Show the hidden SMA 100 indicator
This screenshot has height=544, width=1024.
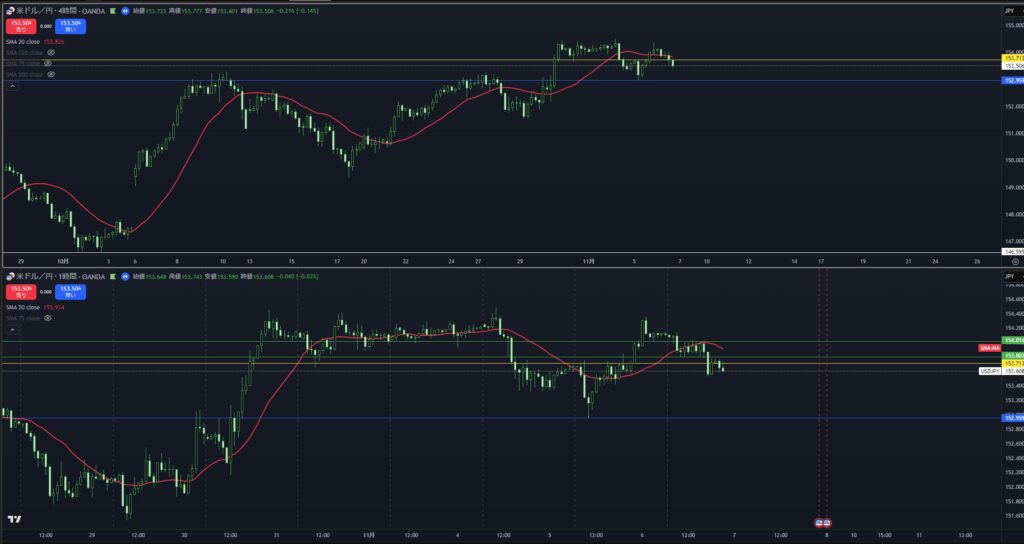click(x=50, y=52)
